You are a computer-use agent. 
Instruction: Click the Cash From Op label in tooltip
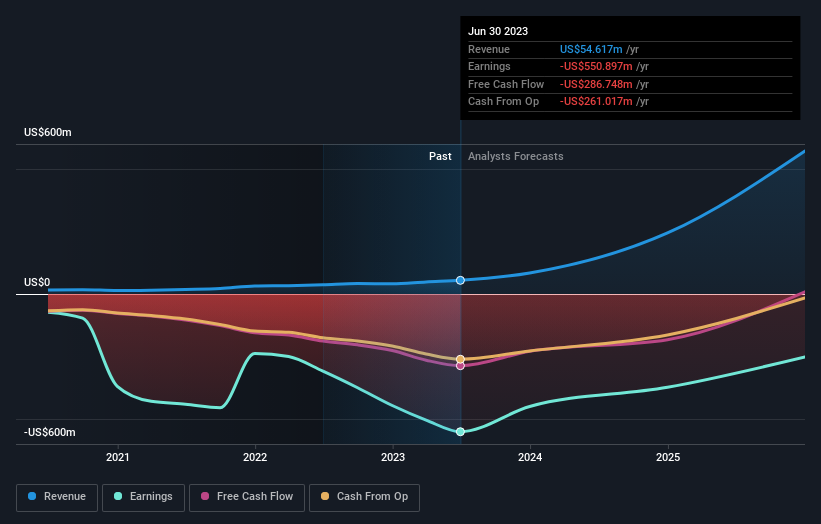coord(503,102)
